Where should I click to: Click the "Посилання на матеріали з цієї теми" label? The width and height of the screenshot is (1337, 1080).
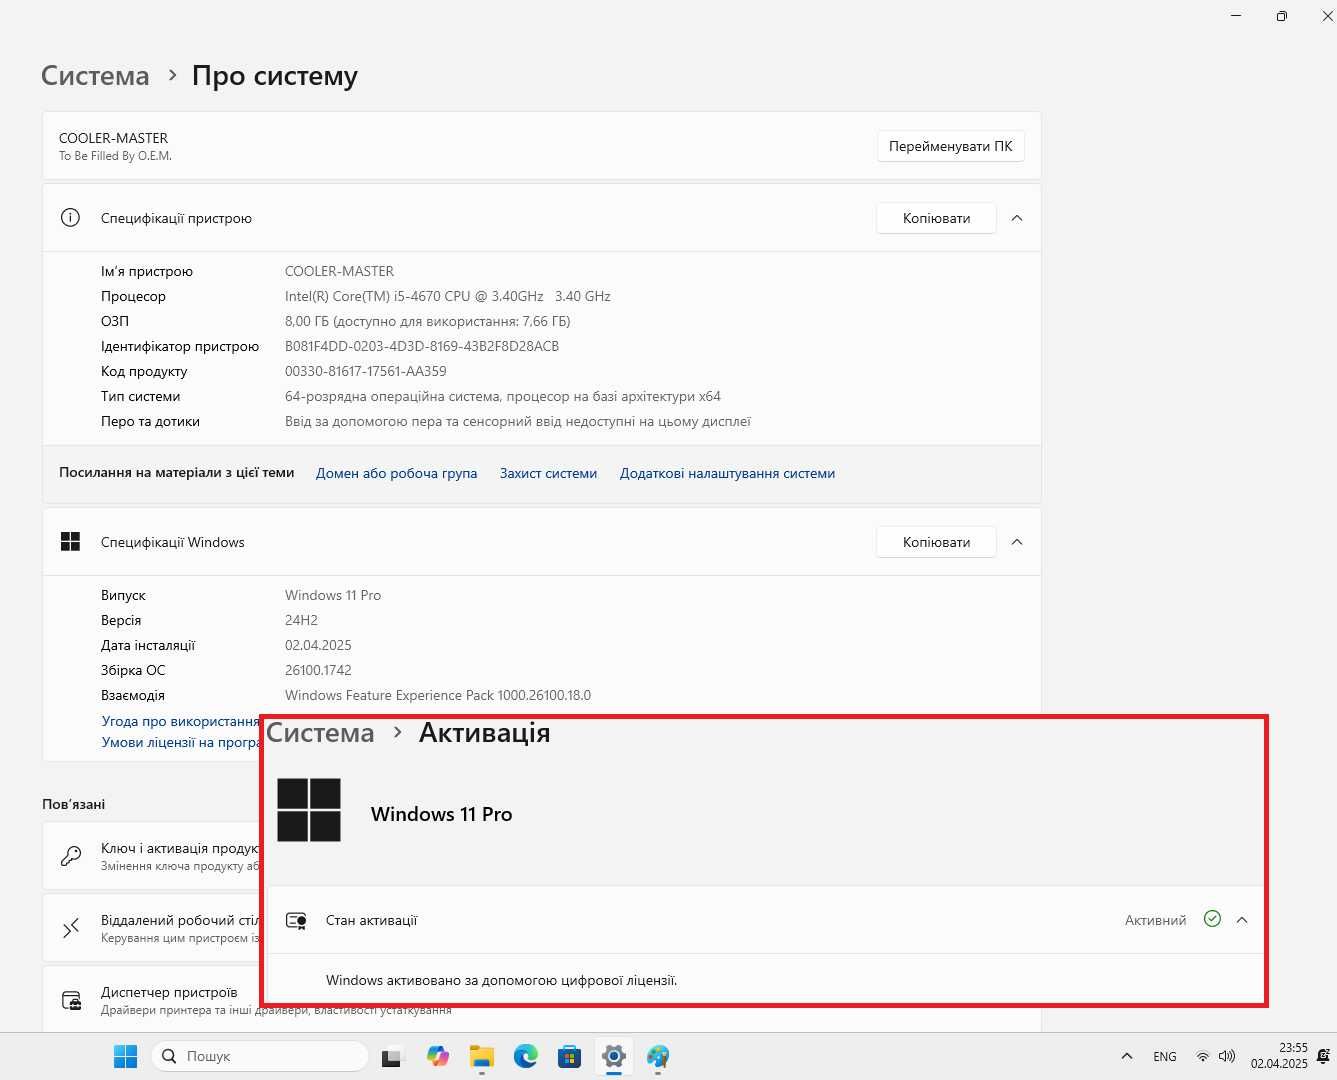177,473
